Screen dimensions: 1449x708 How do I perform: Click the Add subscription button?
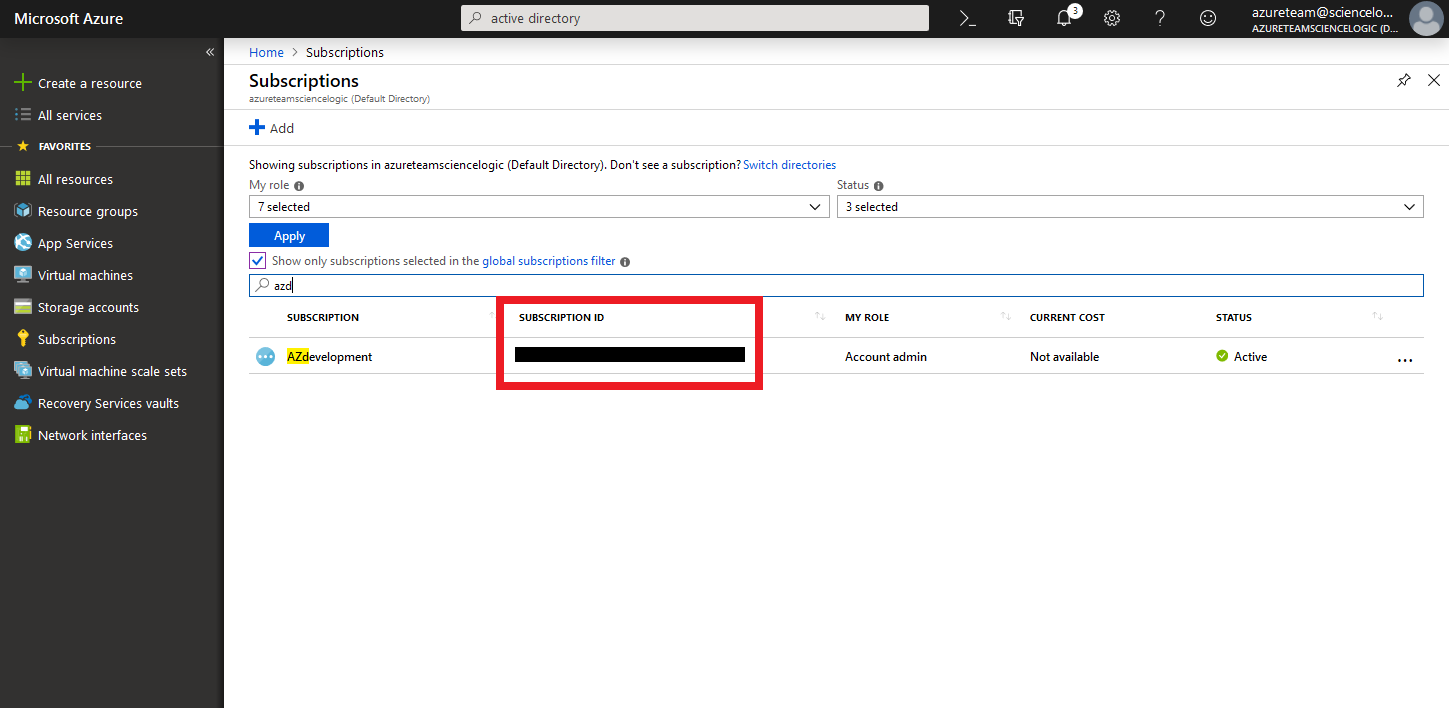tap(272, 128)
